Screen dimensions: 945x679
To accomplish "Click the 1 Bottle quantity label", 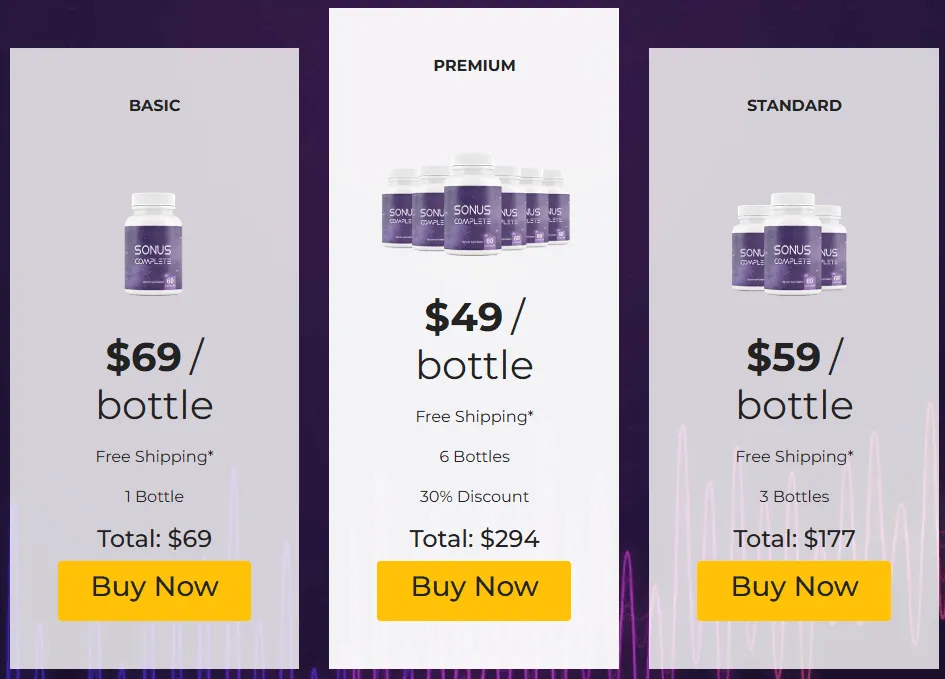I will (x=154, y=496).
